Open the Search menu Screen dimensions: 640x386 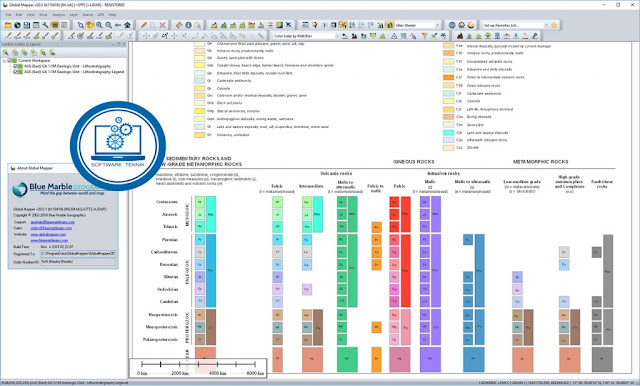click(88, 15)
